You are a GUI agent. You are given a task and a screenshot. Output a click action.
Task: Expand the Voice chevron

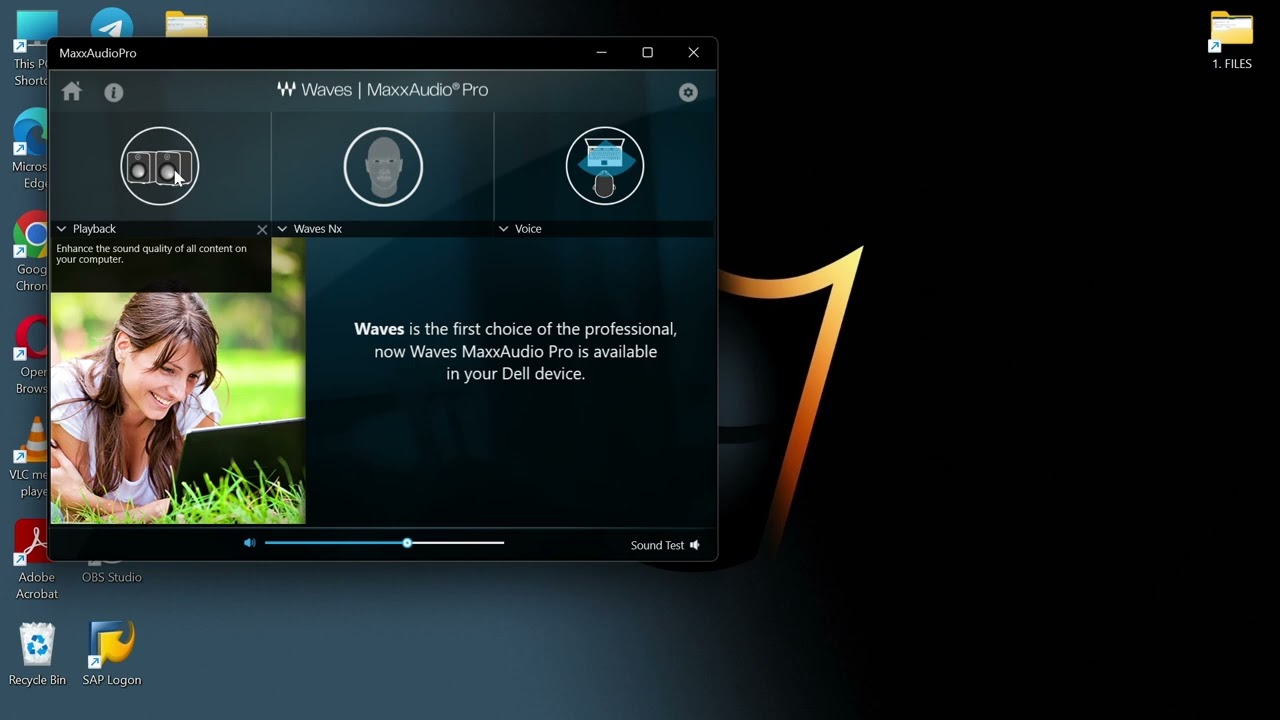point(504,229)
